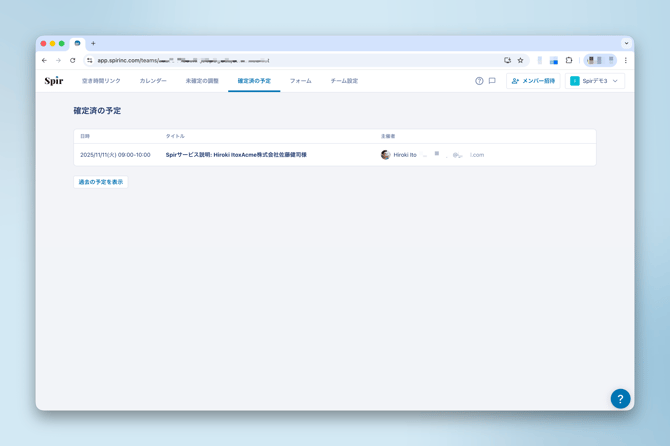Expand the tab search chevron in Chrome
The width and height of the screenshot is (670, 446).
626,43
